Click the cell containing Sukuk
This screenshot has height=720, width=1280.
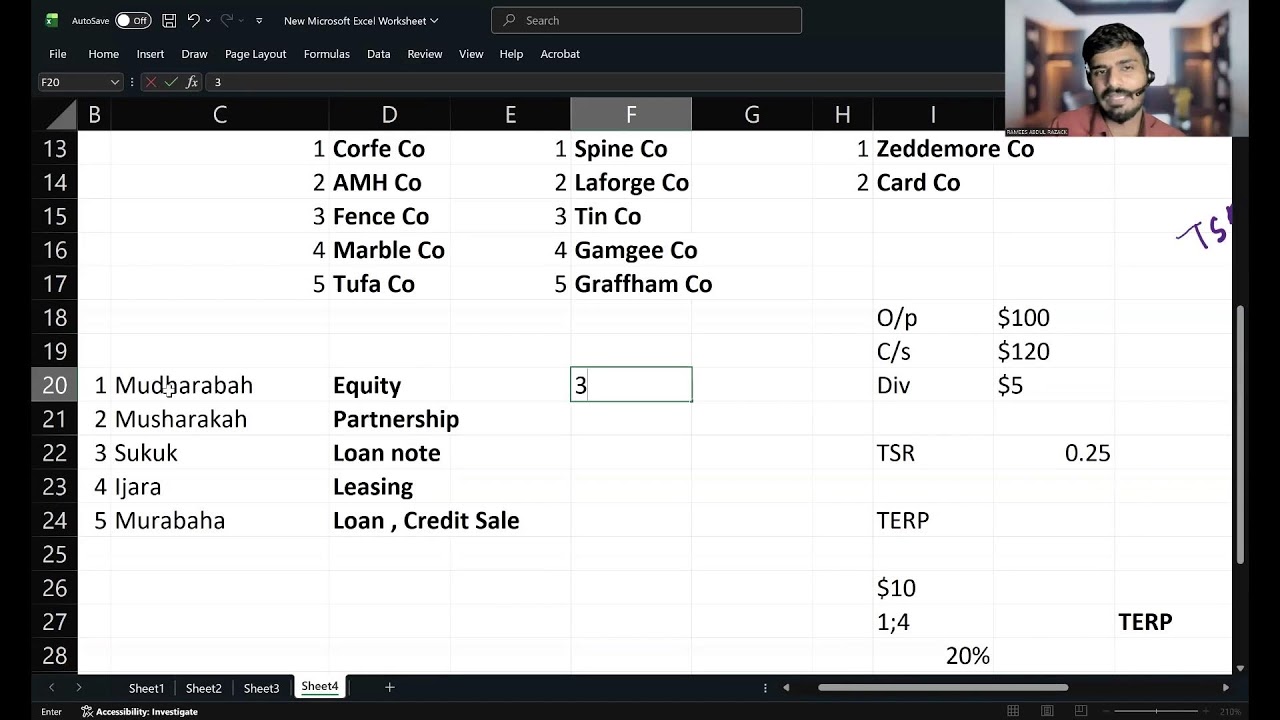(220, 453)
